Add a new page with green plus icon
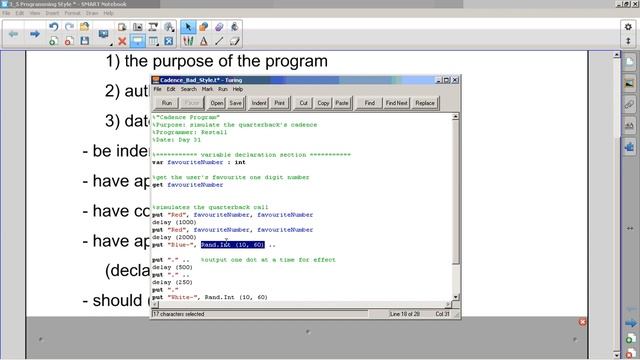Screen dimensions: 640x360 [x=53, y=41]
